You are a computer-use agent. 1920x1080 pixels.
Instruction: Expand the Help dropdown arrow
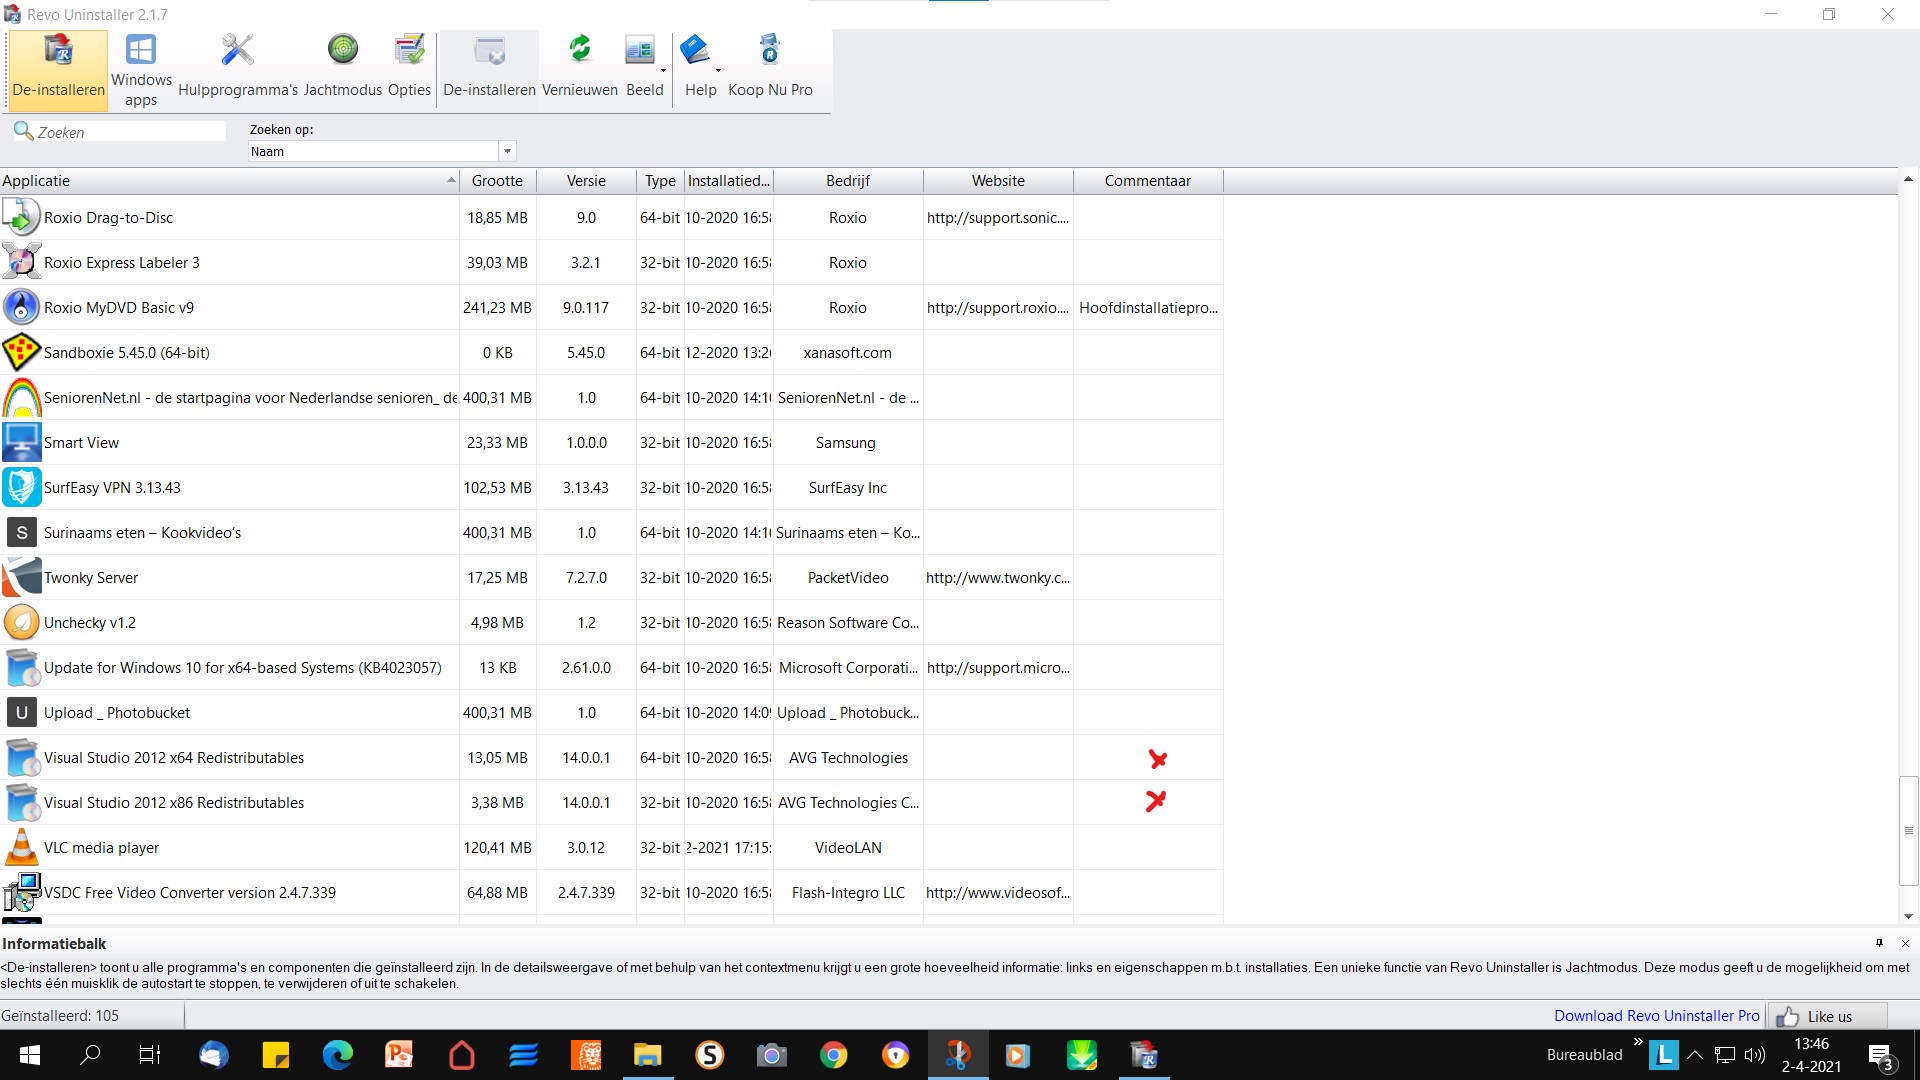719,70
